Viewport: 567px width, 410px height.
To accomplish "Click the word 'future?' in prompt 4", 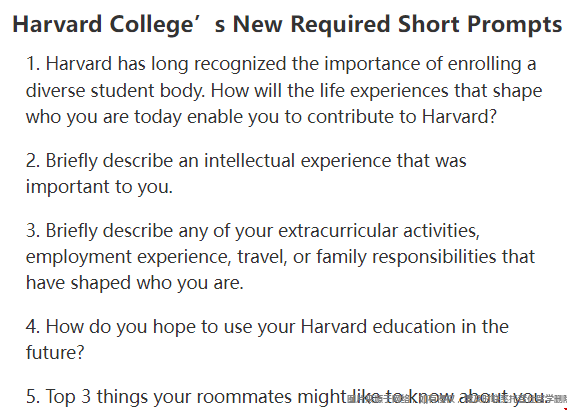I will (55, 353).
